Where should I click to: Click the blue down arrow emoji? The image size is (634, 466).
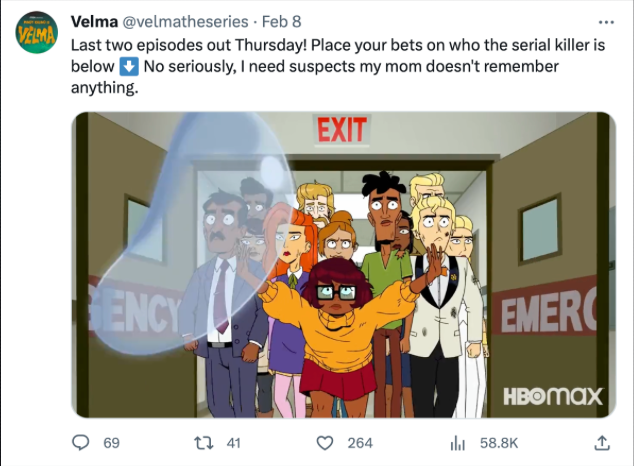click(x=129, y=66)
